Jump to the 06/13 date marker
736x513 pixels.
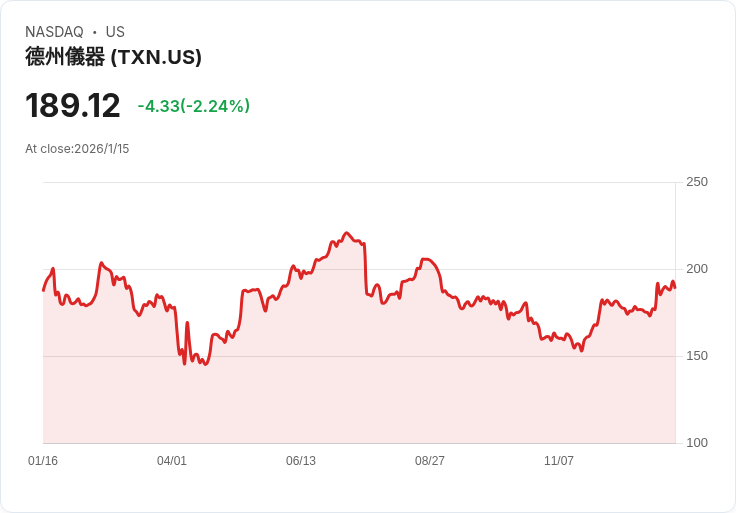[301, 461]
